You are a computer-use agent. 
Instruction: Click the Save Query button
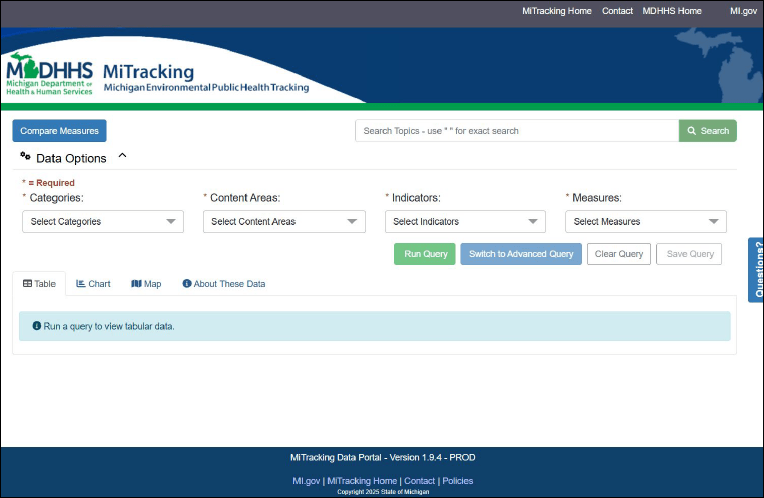689,254
